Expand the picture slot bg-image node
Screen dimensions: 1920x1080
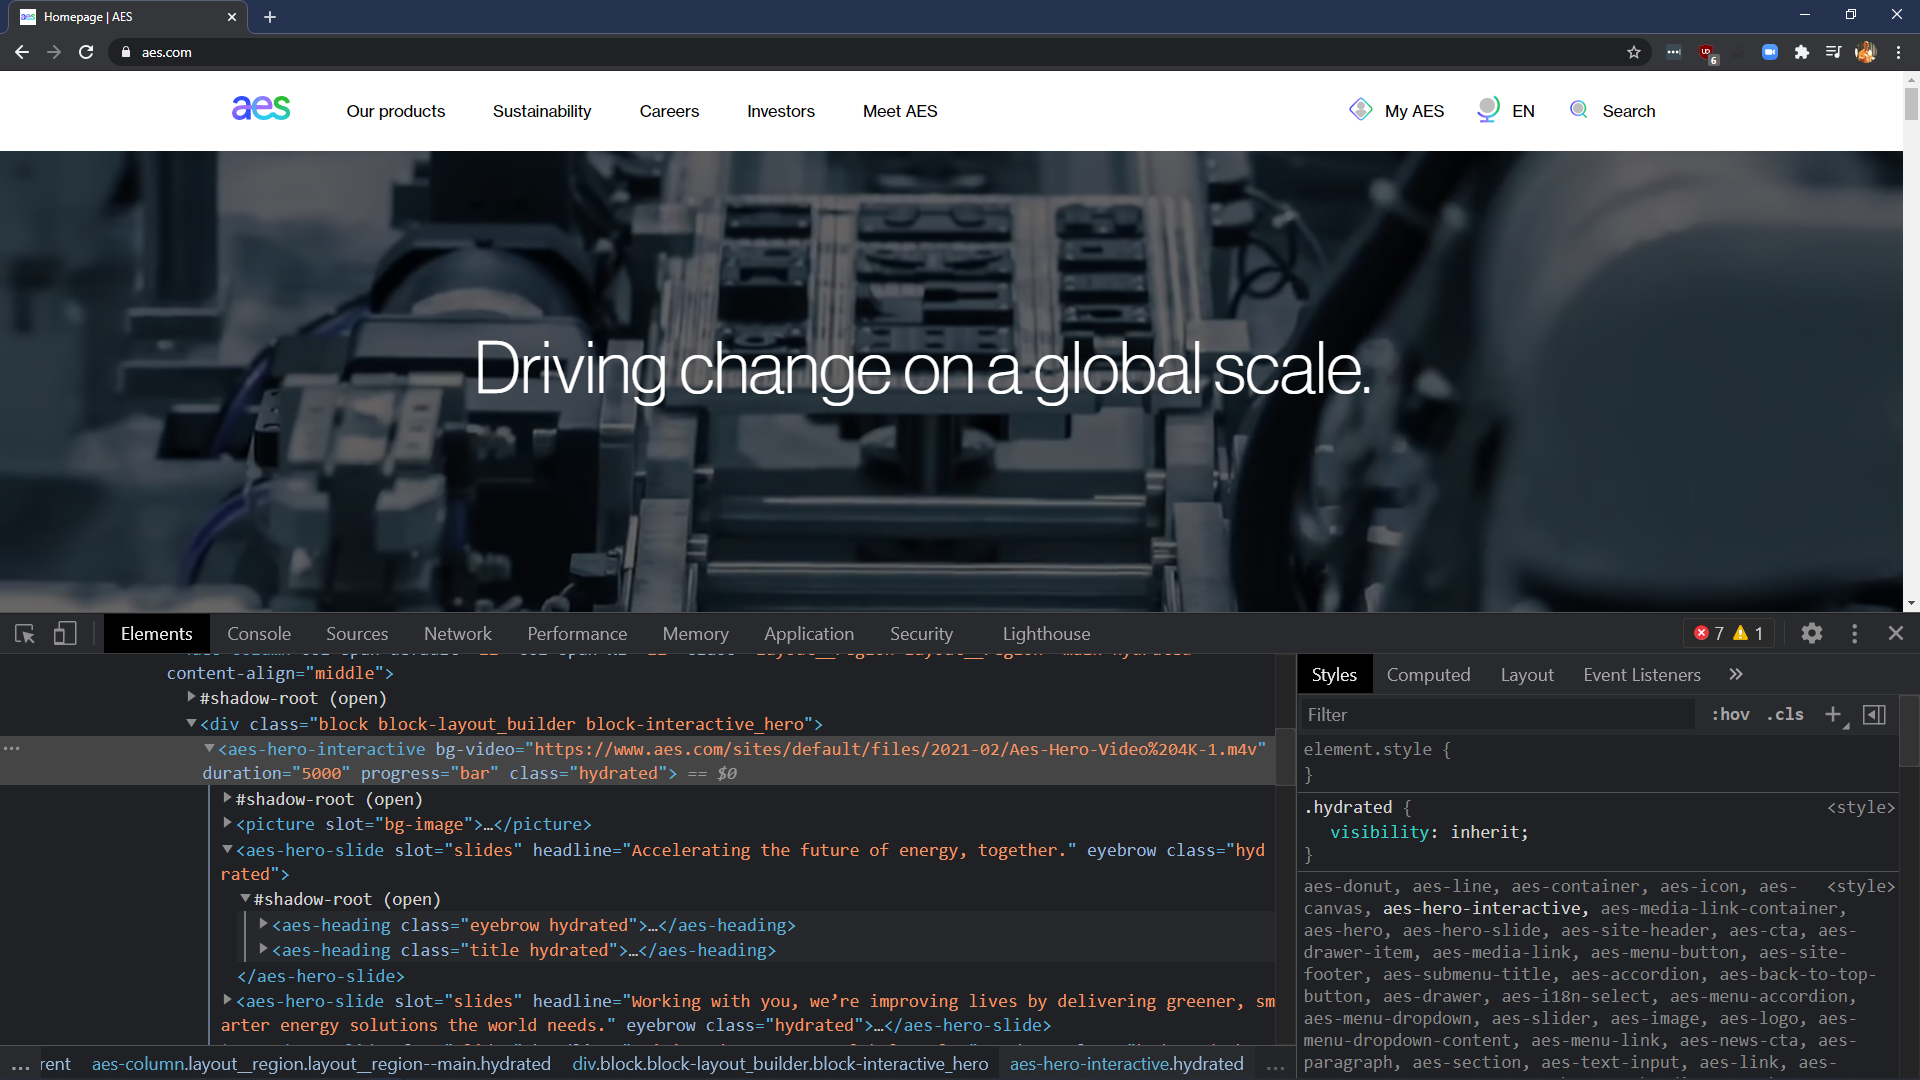click(227, 823)
